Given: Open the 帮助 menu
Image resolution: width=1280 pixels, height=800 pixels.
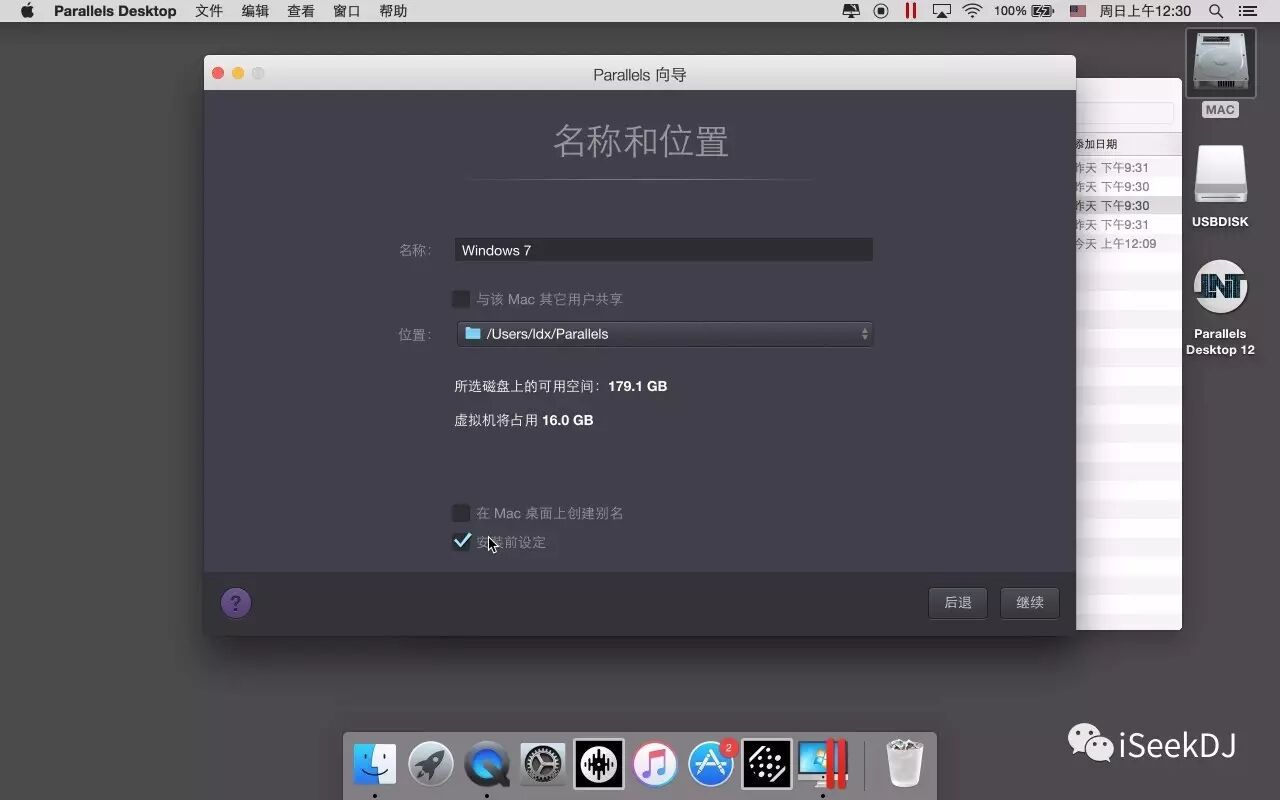Looking at the screenshot, I should coord(393,11).
